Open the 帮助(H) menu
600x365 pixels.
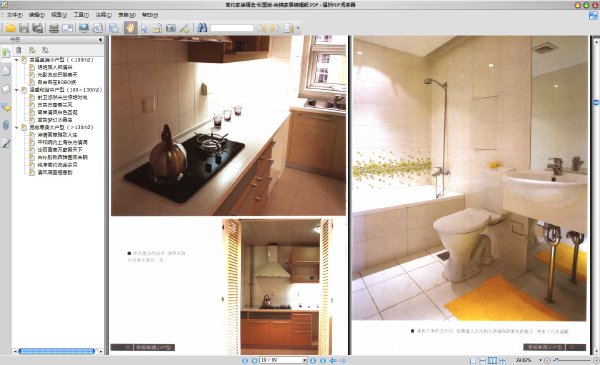pyautogui.click(x=150, y=15)
